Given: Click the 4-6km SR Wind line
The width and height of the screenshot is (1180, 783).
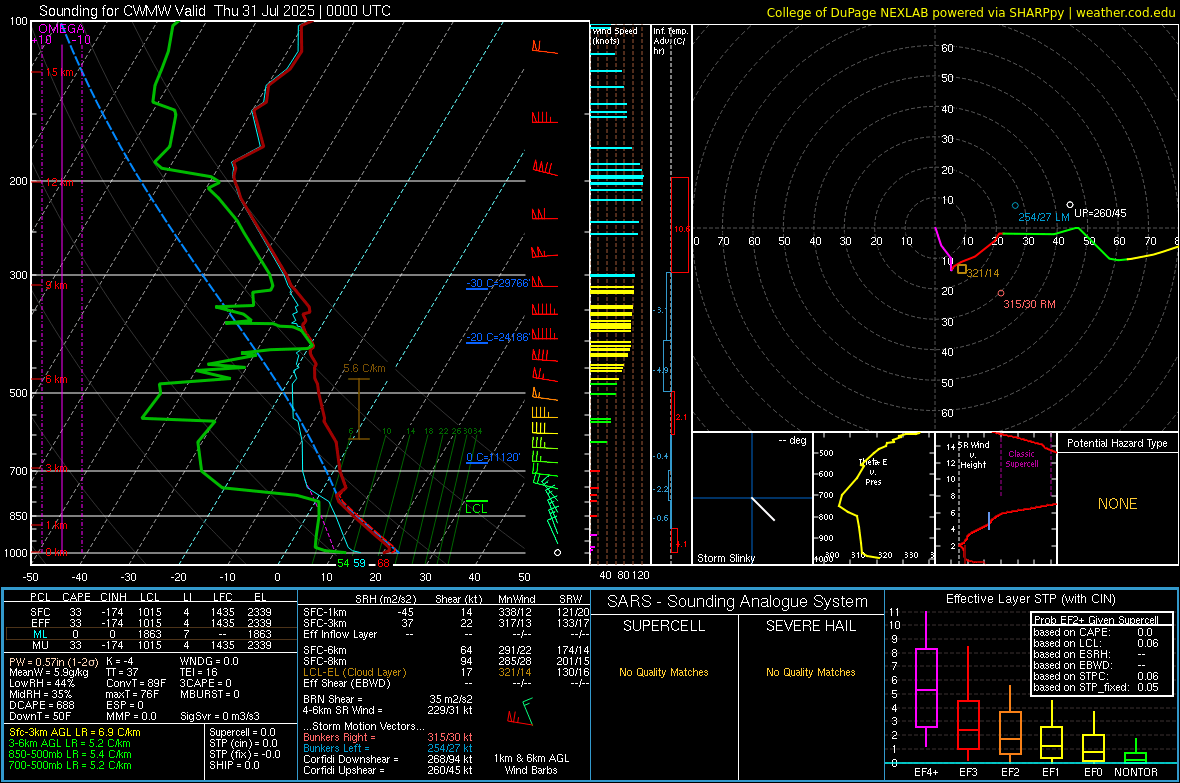Looking at the screenshot, I should 388,710.
